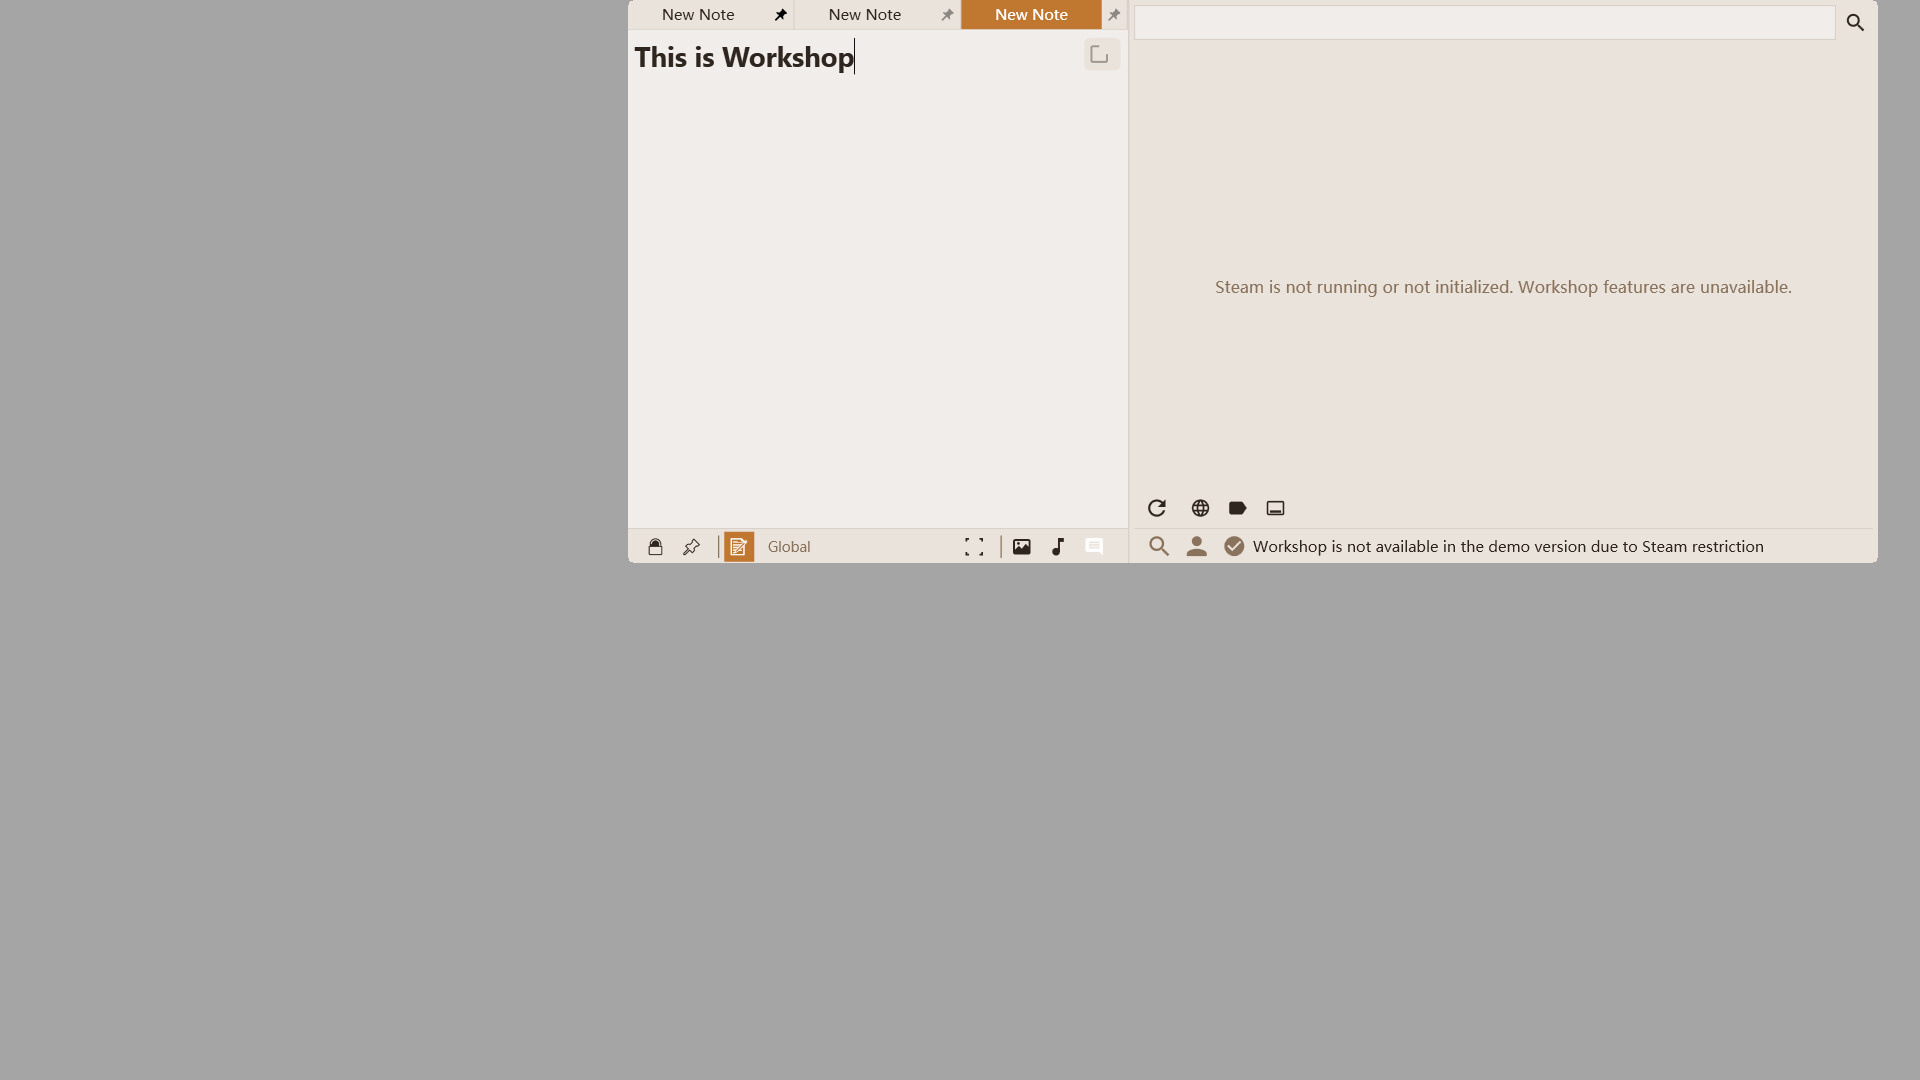This screenshot has width=1920, height=1080.
Task: Switch to the first New Note tab
Action: 698,14
